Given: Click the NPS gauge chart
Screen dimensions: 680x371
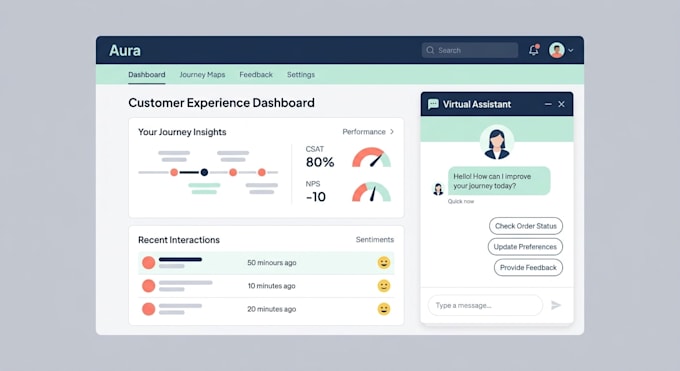Looking at the screenshot, I should pos(371,192).
